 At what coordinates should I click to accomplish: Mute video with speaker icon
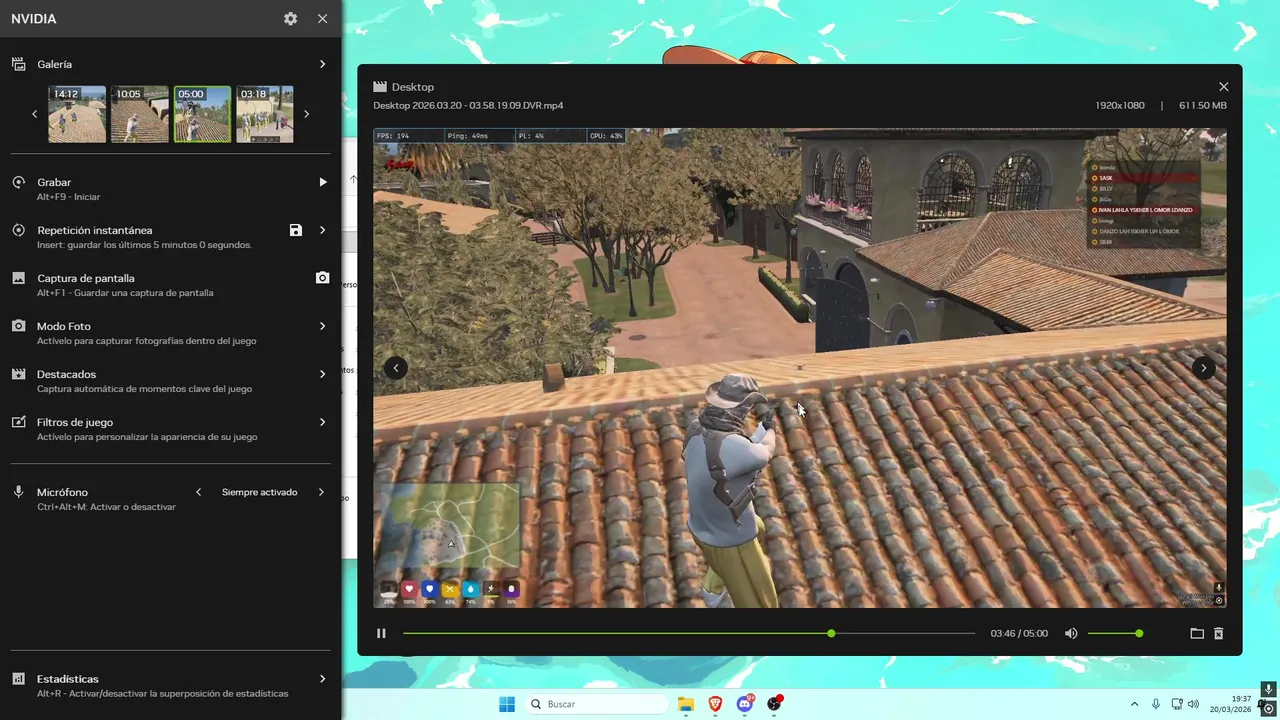pos(1071,633)
